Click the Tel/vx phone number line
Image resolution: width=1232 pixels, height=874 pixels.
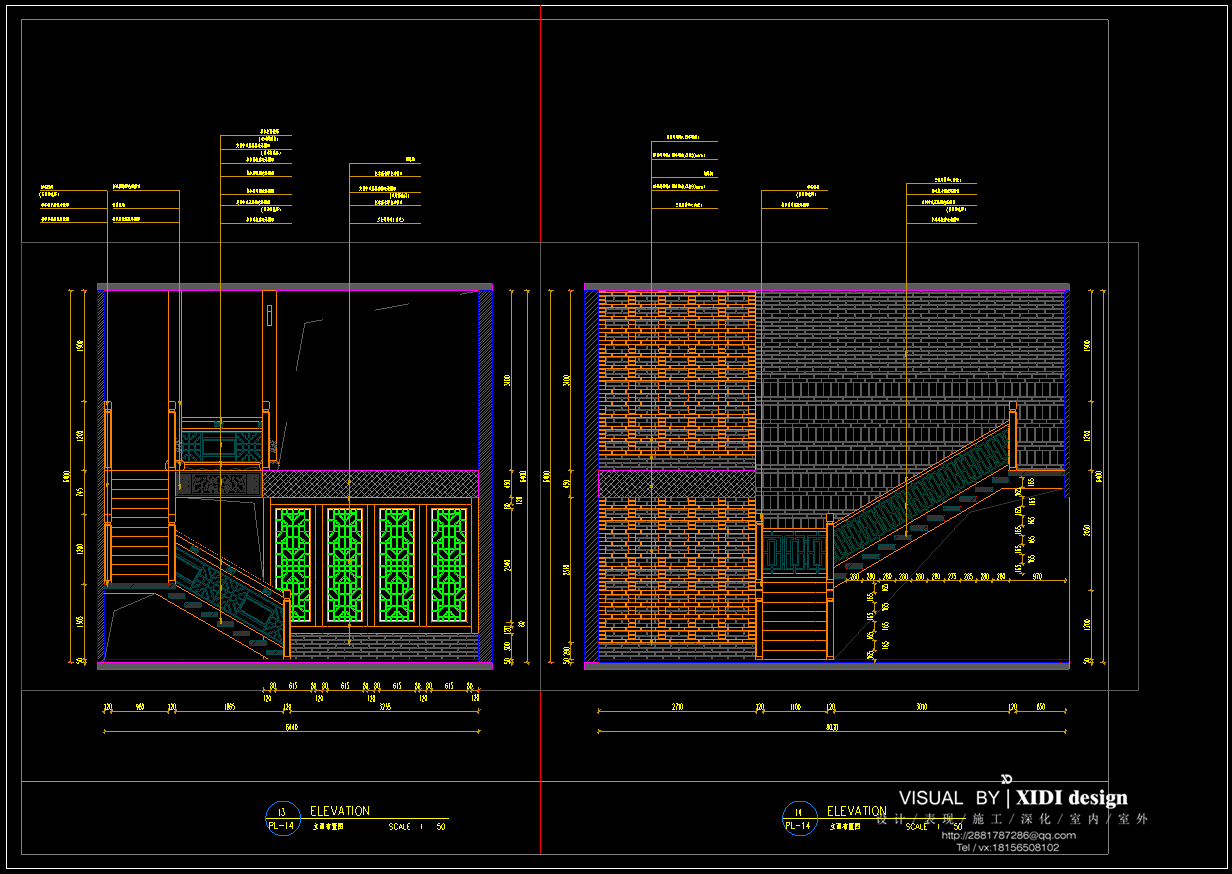coord(1007,848)
